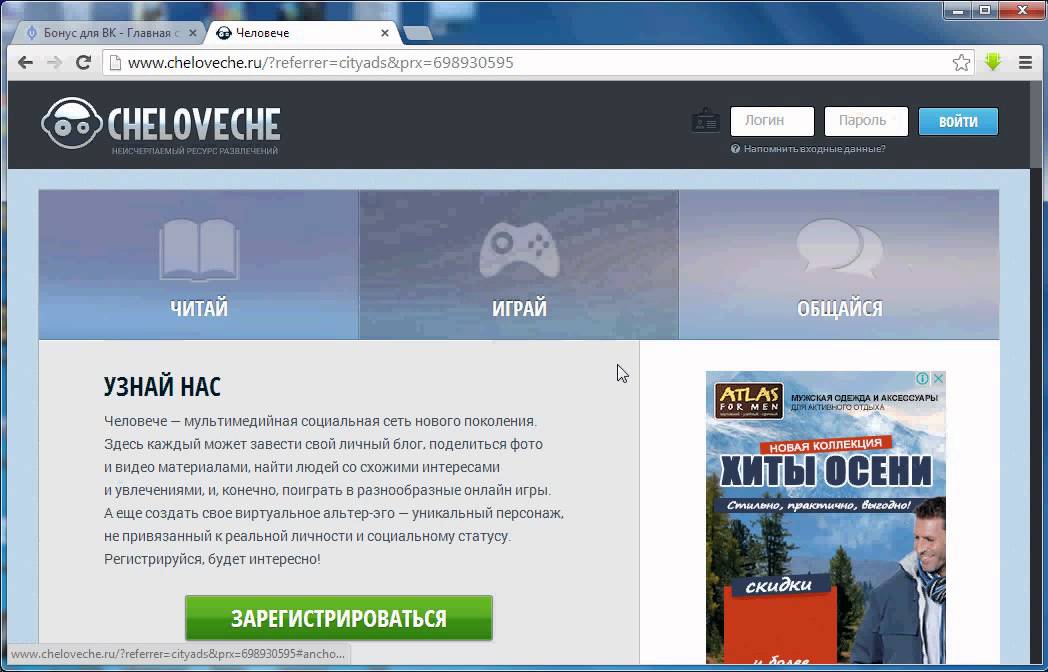Click the gamepad icon

(519, 251)
